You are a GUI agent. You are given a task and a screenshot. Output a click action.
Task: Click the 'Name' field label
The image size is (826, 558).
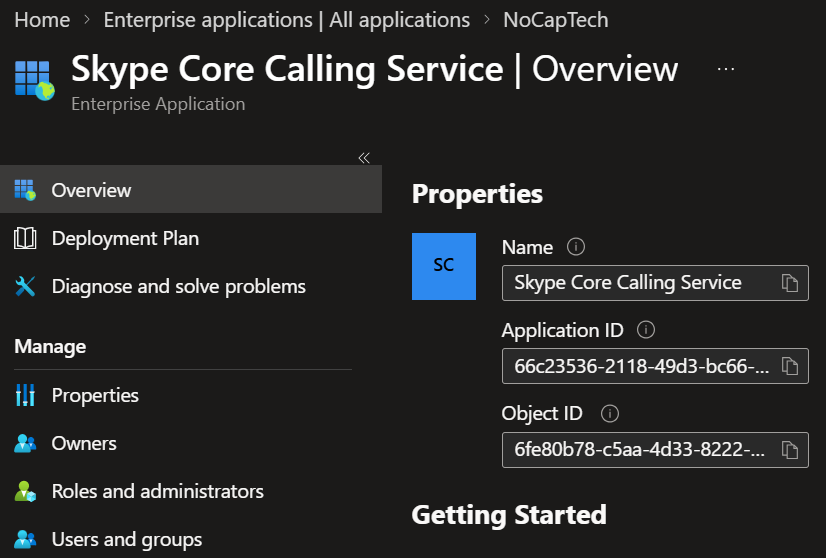coord(527,247)
